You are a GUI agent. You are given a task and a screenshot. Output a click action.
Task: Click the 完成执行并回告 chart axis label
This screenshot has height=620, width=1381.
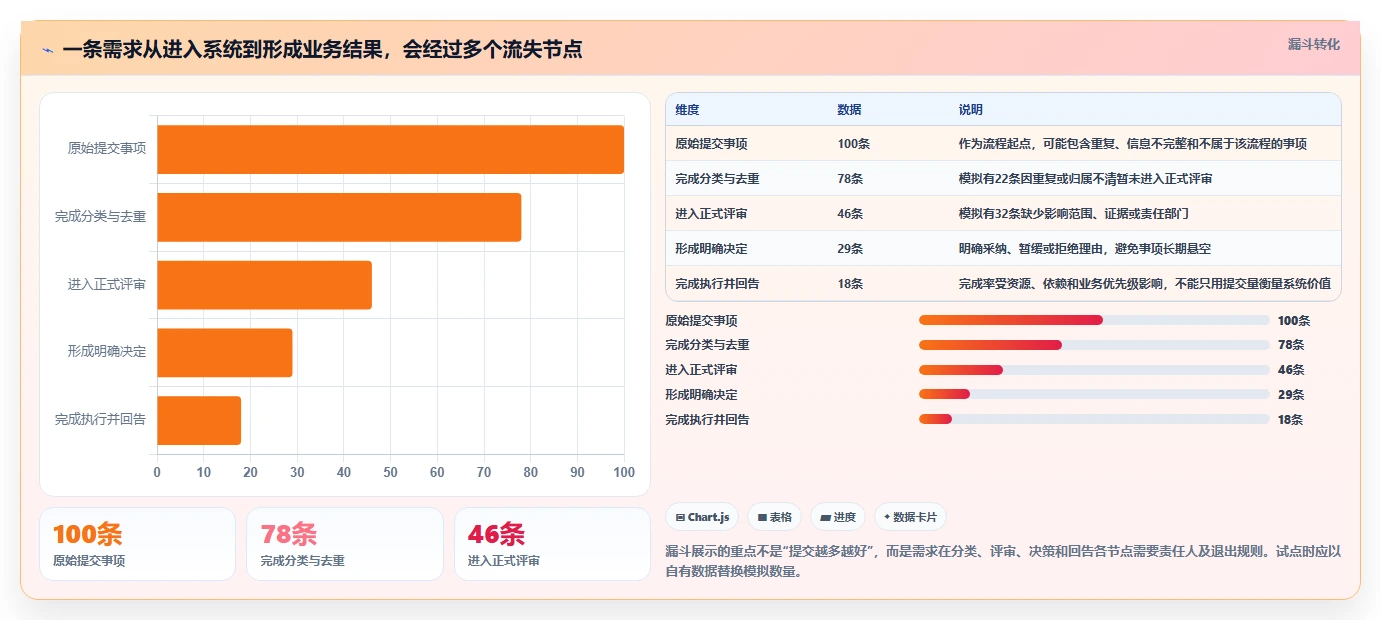(x=100, y=420)
